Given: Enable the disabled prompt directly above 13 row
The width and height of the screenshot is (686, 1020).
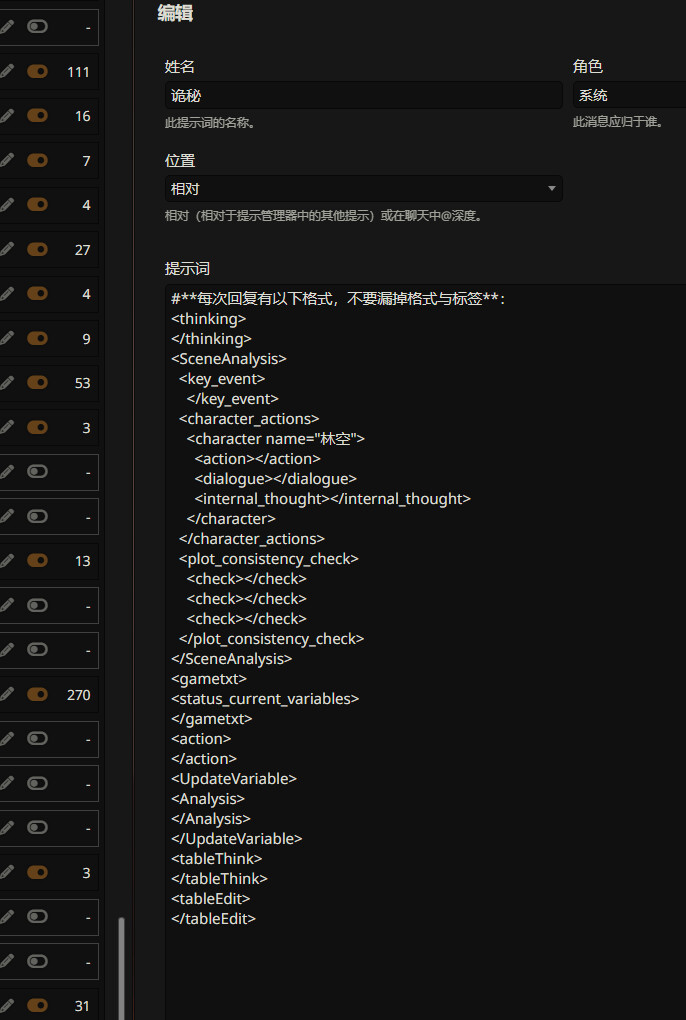Looking at the screenshot, I should tap(37, 517).
